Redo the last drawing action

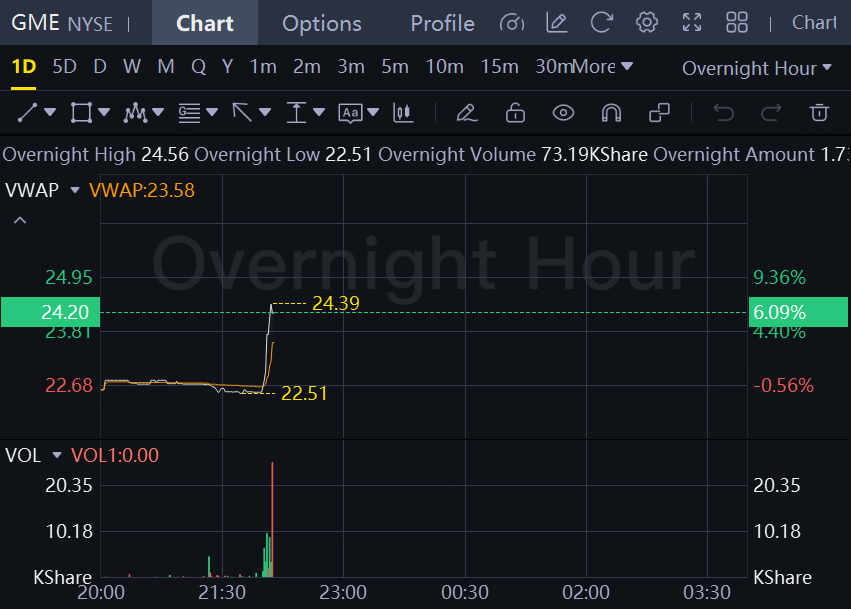(771, 113)
